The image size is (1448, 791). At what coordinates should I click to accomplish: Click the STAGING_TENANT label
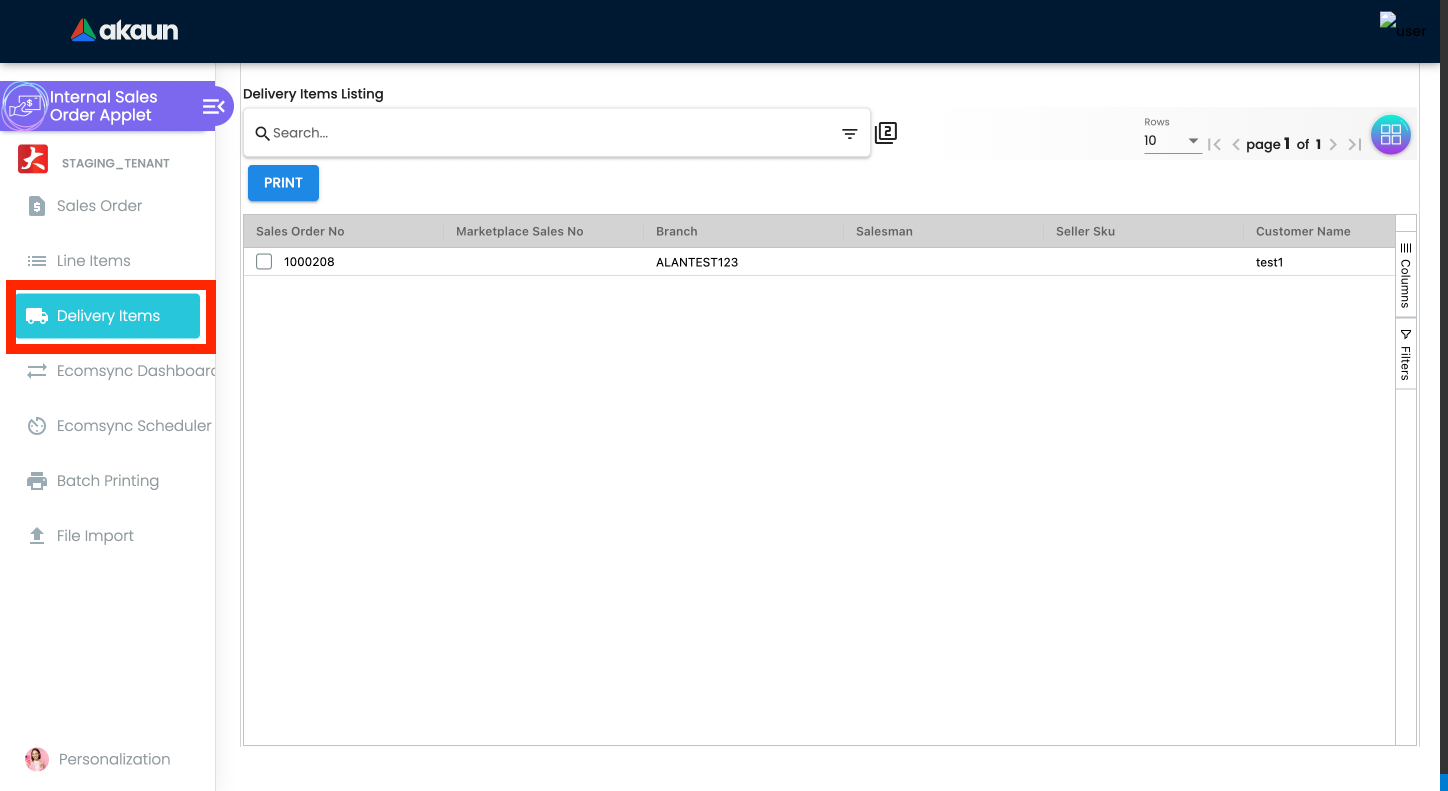(x=116, y=163)
